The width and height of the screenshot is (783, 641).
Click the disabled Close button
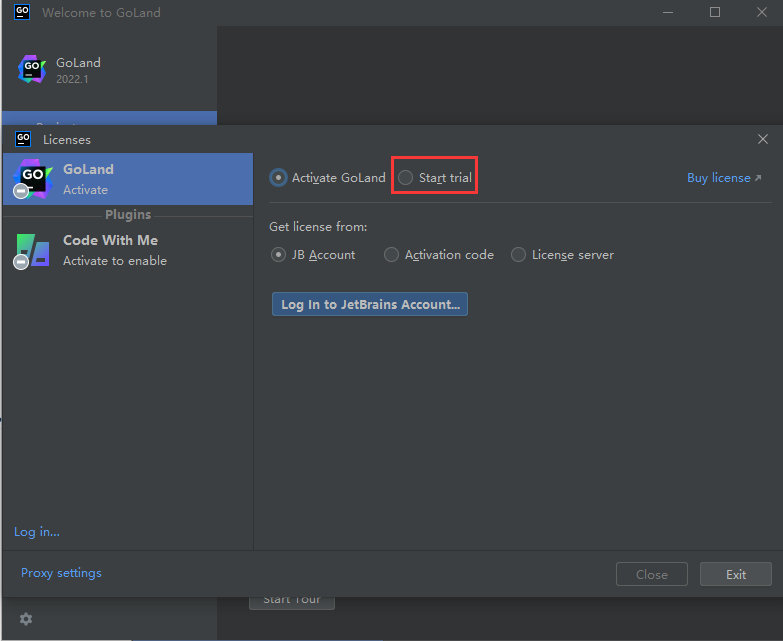(x=651, y=574)
